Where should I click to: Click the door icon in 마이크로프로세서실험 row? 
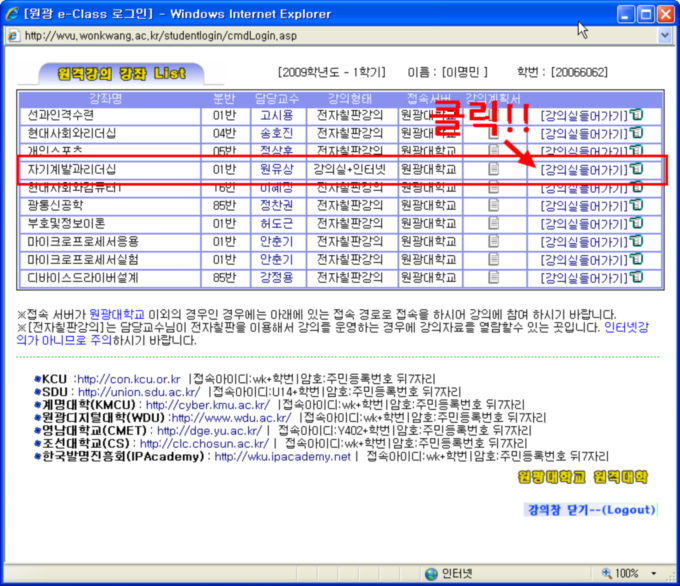(x=637, y=259)
